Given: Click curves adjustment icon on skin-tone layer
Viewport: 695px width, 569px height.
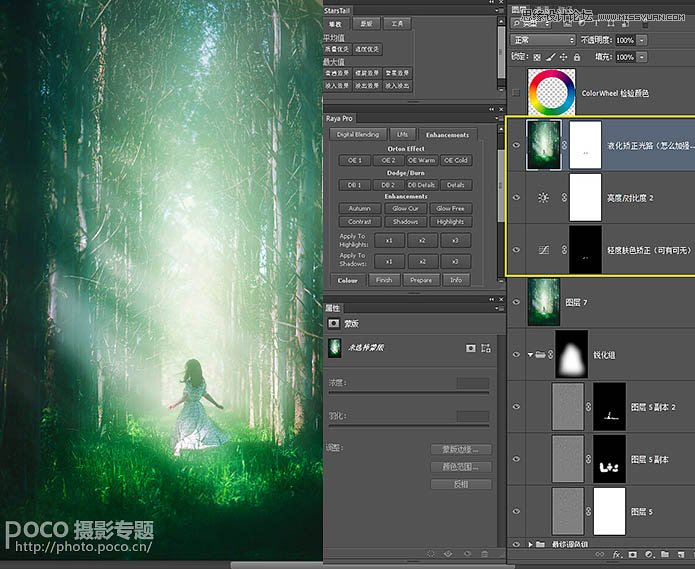Looking at the screenshot, I should pyautogui.click(x=543, y=250).
